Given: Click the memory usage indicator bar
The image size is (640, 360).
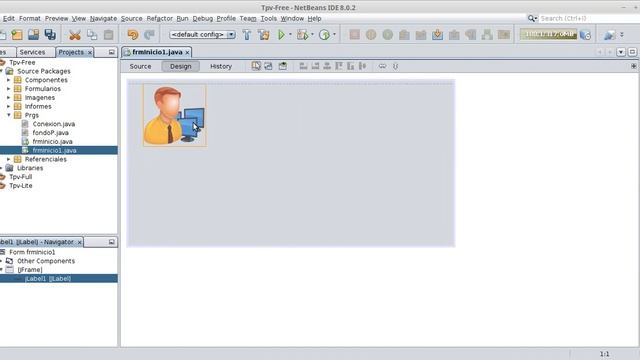Looking at the screenshot, I should [x=549, y=35].
